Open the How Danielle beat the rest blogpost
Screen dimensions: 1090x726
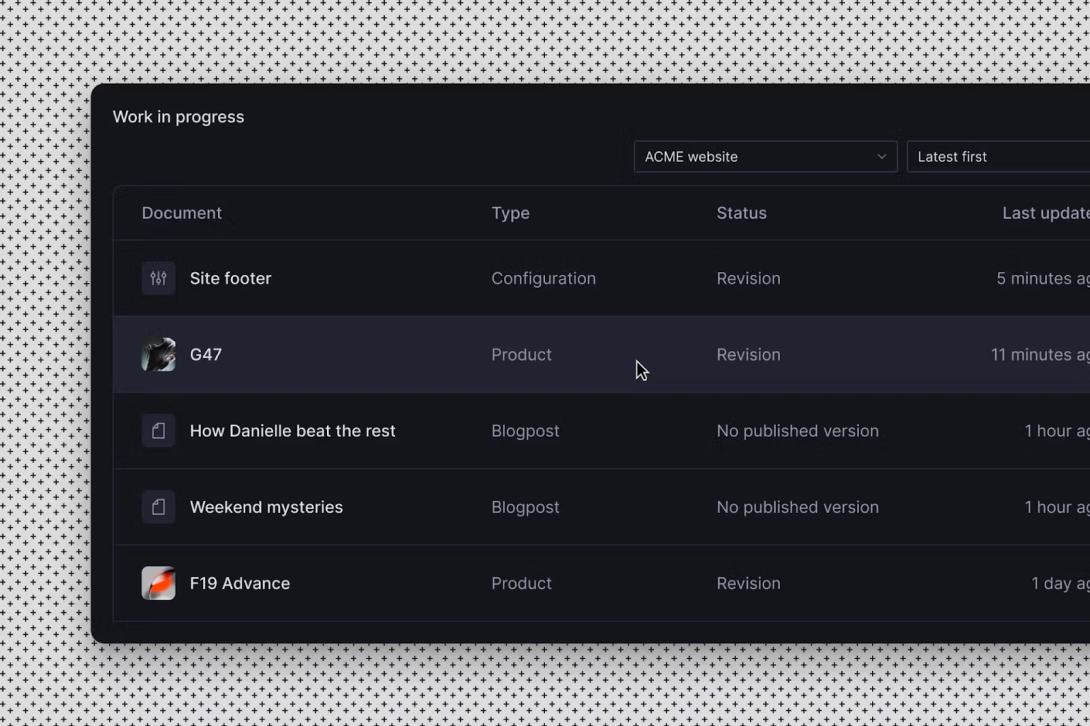point(292,431)
